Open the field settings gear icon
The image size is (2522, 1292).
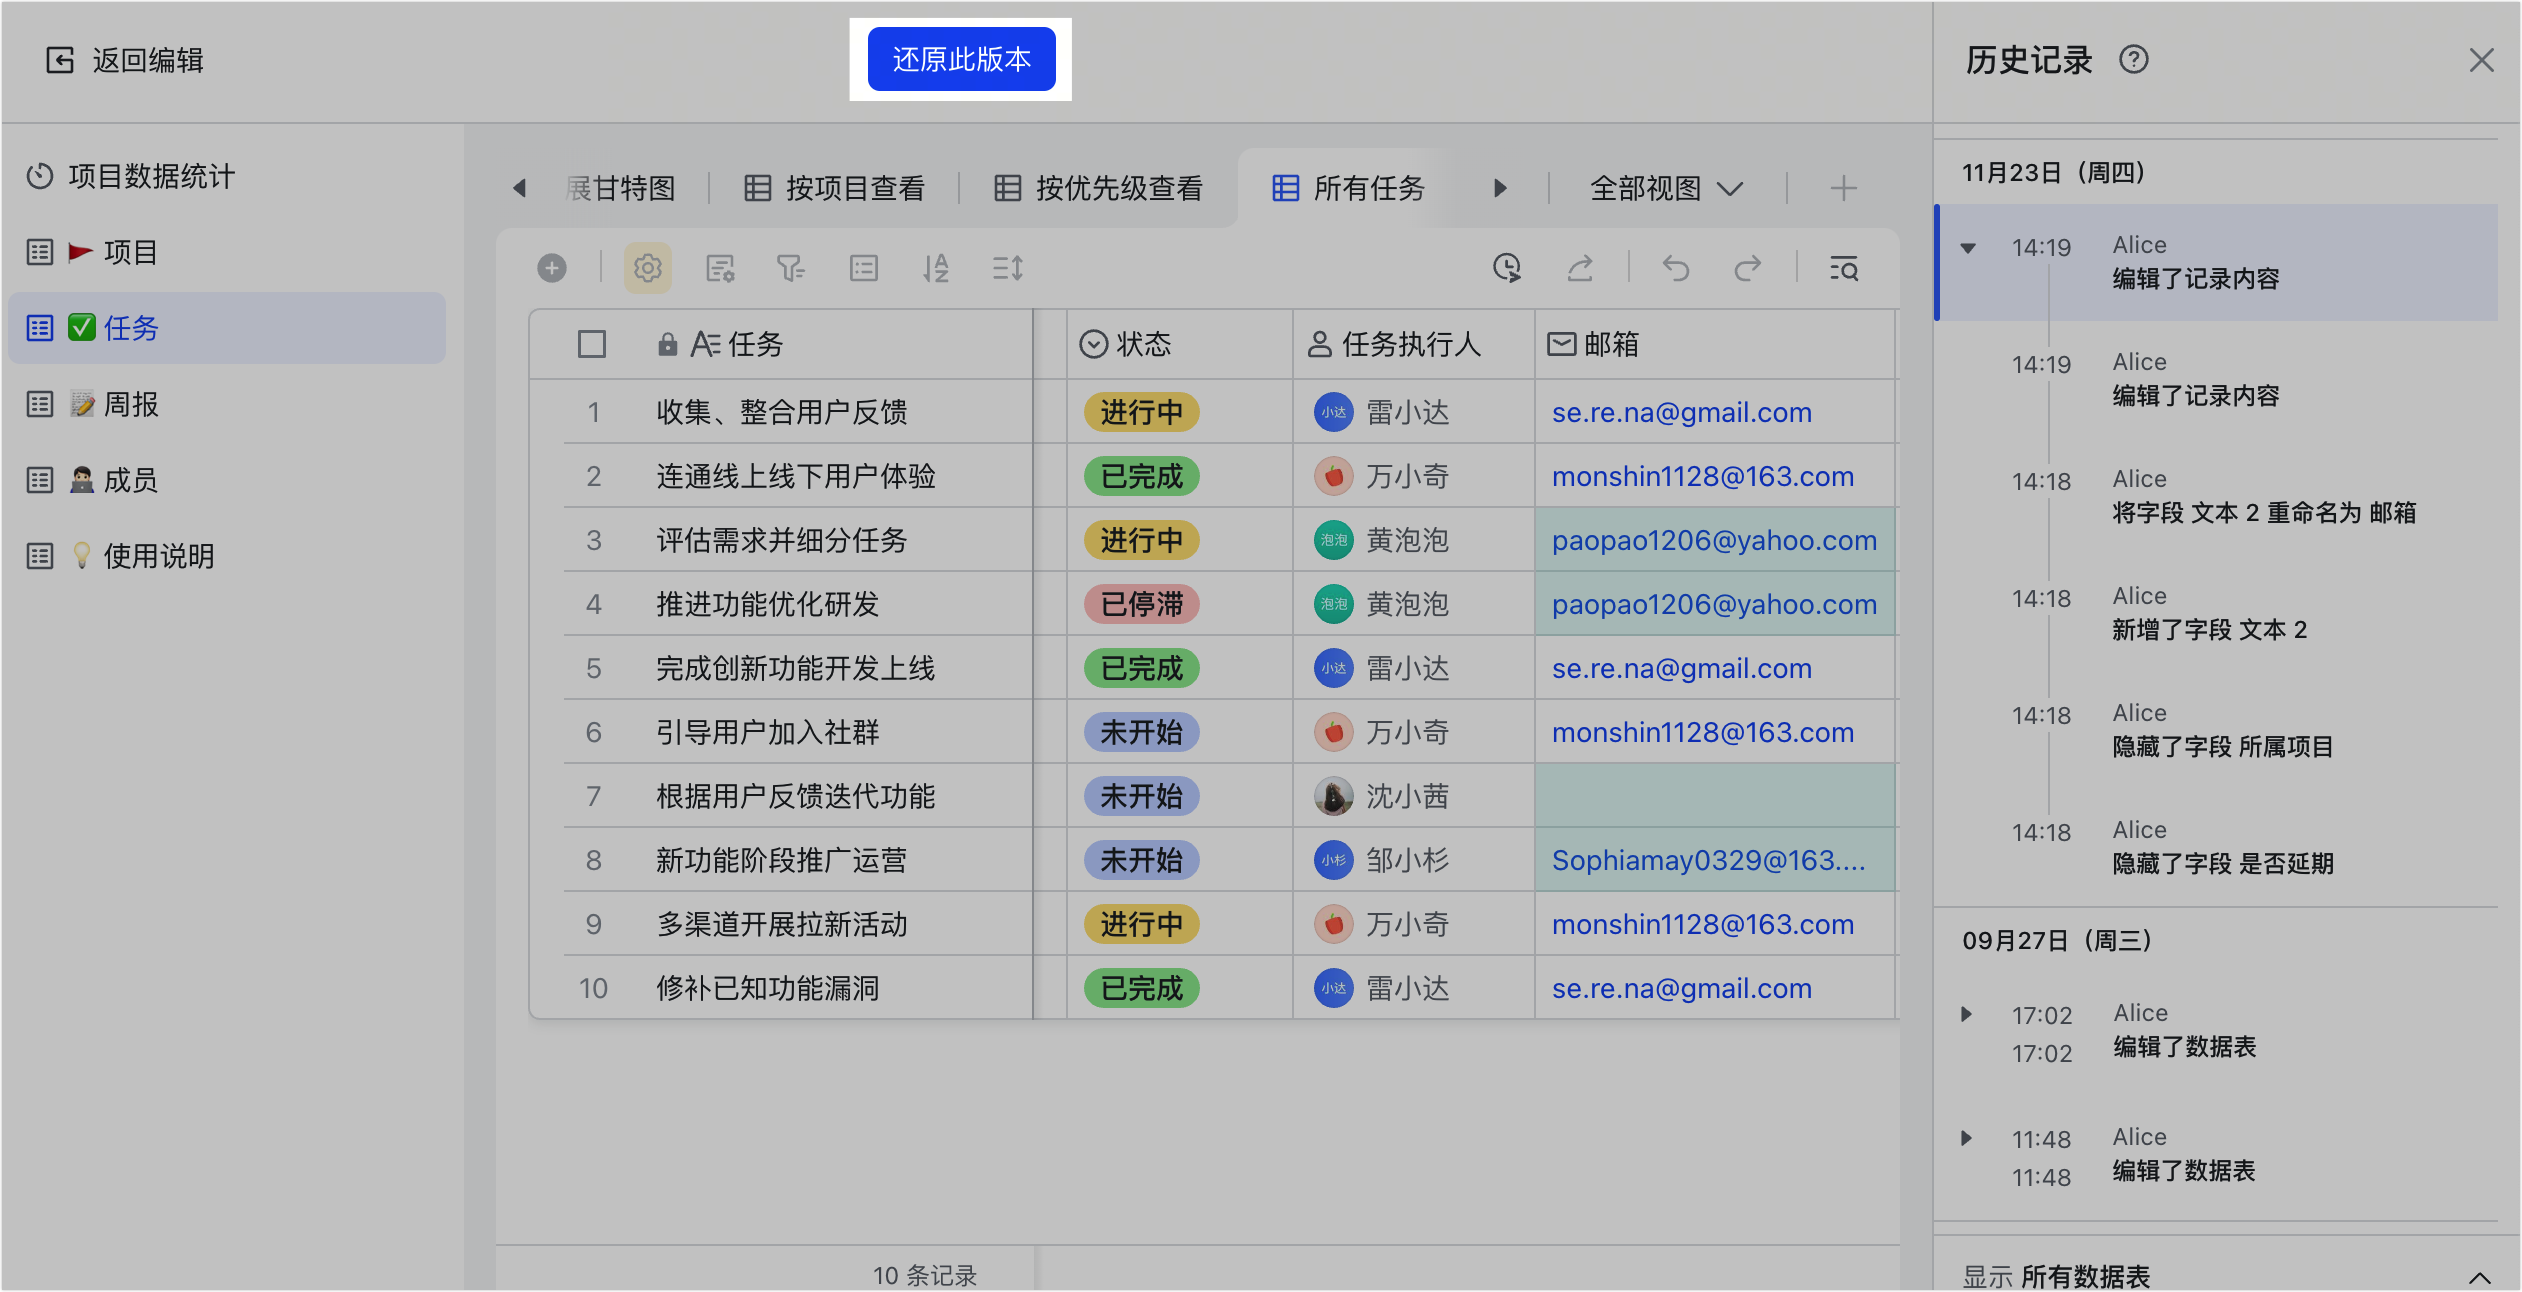(648, 268)
